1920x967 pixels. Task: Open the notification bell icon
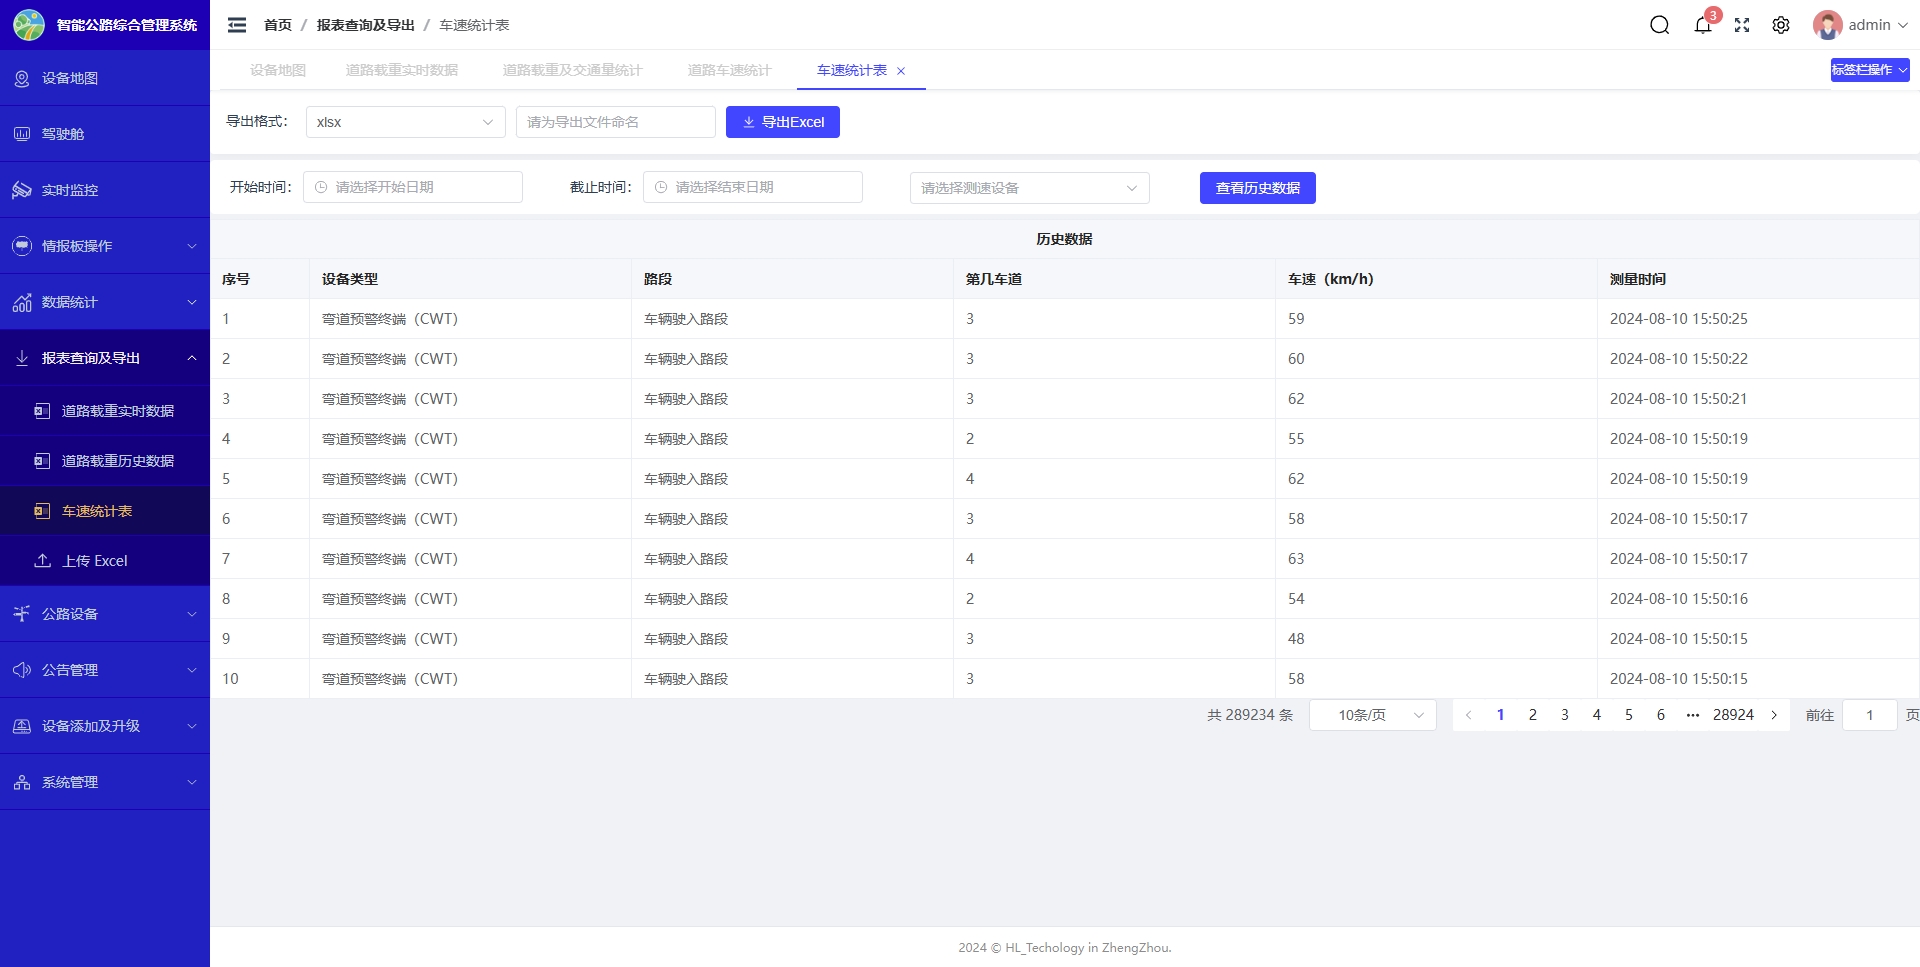(1702, 25)
